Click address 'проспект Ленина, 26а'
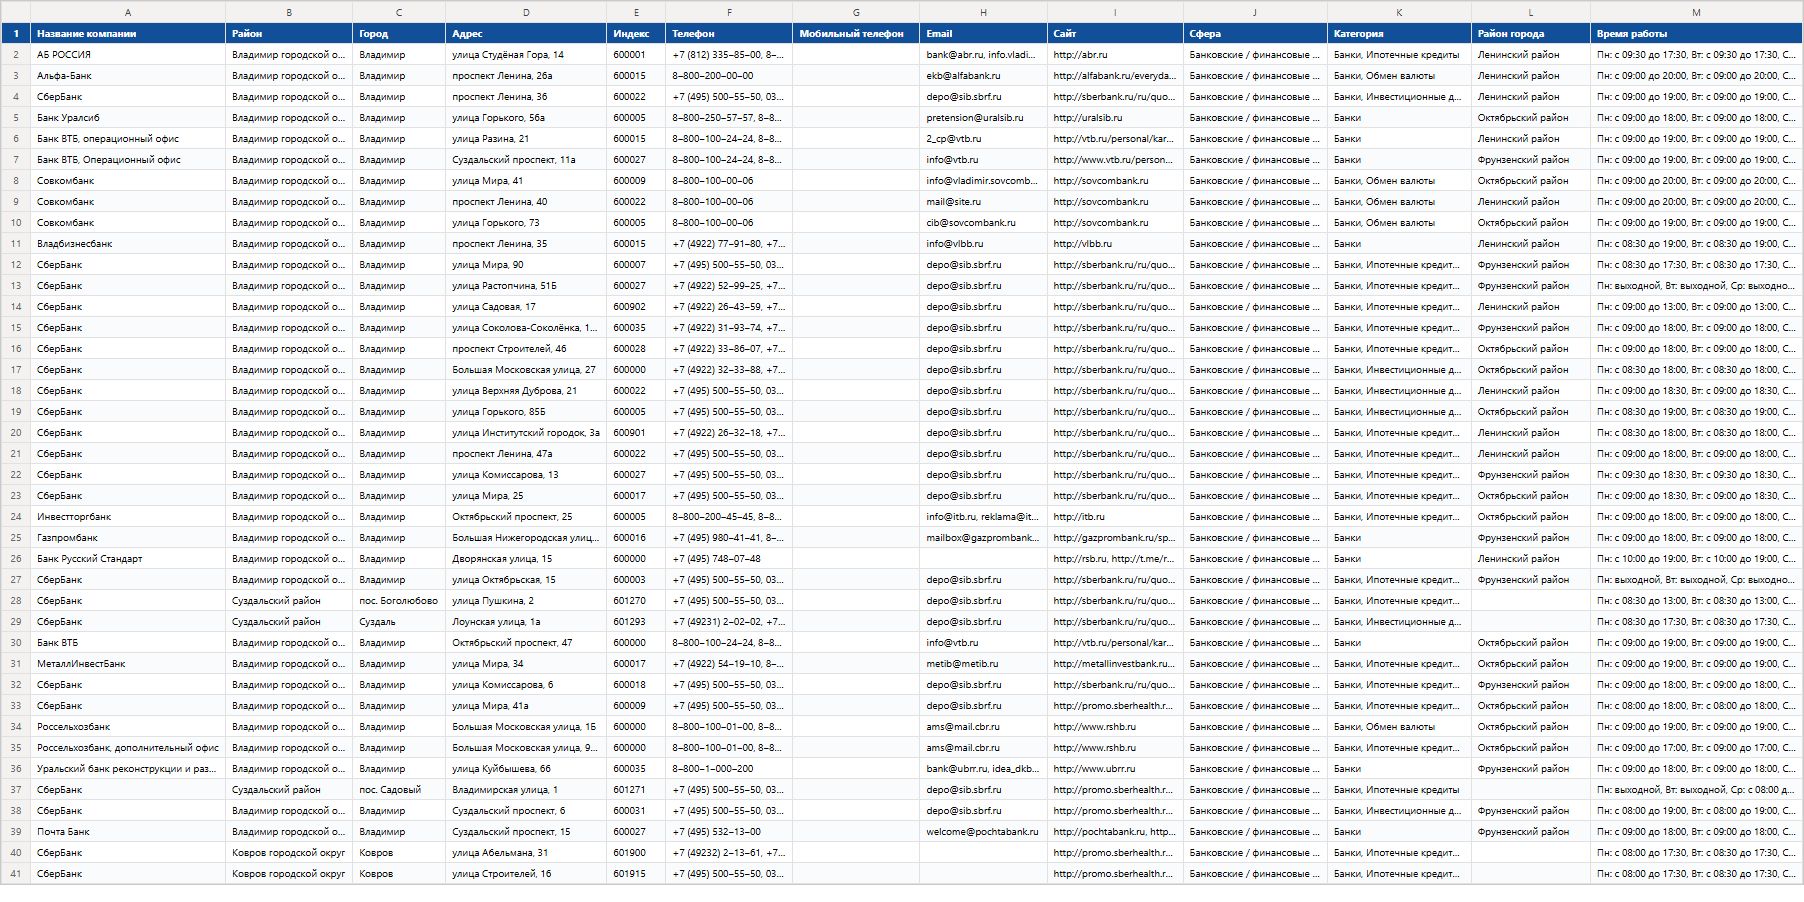The width and height of the screenshot is (1804, 902). tap(526, 76)
